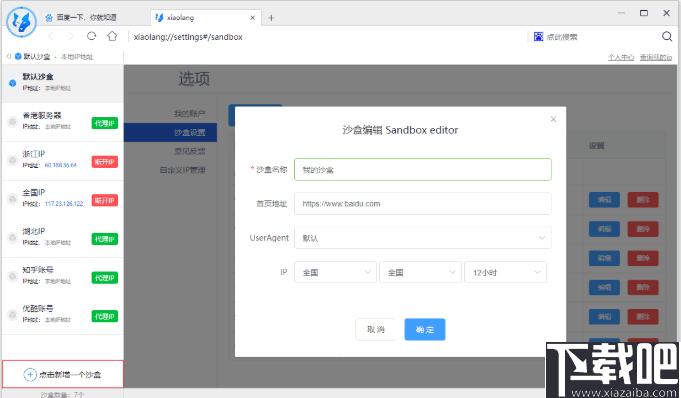
Task: Select the 全国IP sandbox radio
Action: point(13,199)
